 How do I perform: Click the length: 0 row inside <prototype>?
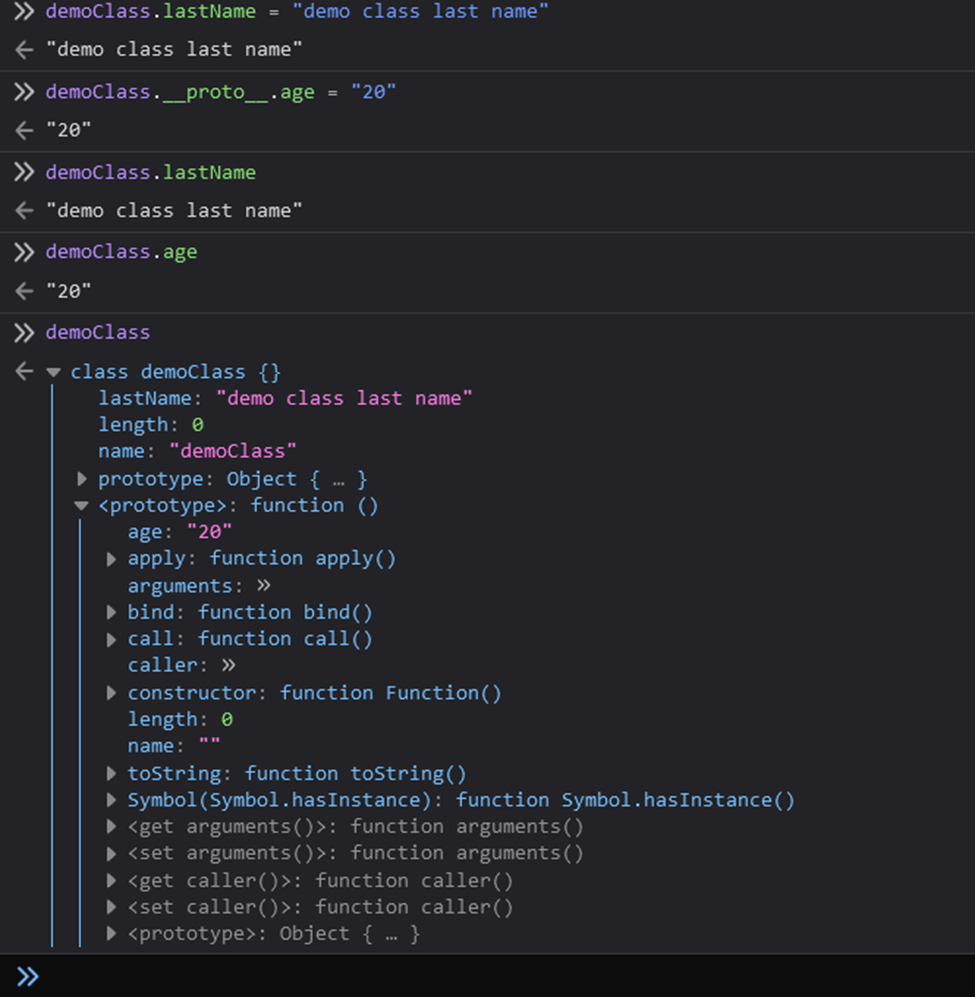click(181, 719)
